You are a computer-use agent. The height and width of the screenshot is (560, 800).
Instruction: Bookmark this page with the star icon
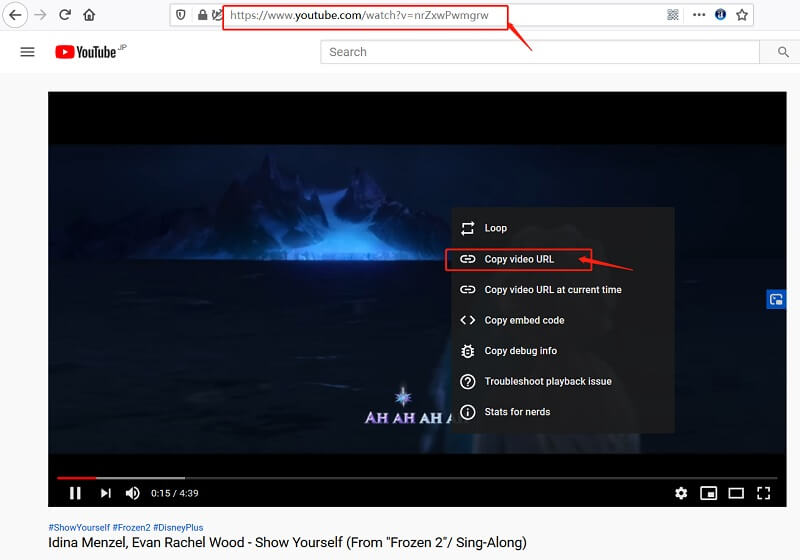pyautogui.click(x=742, y=15)
